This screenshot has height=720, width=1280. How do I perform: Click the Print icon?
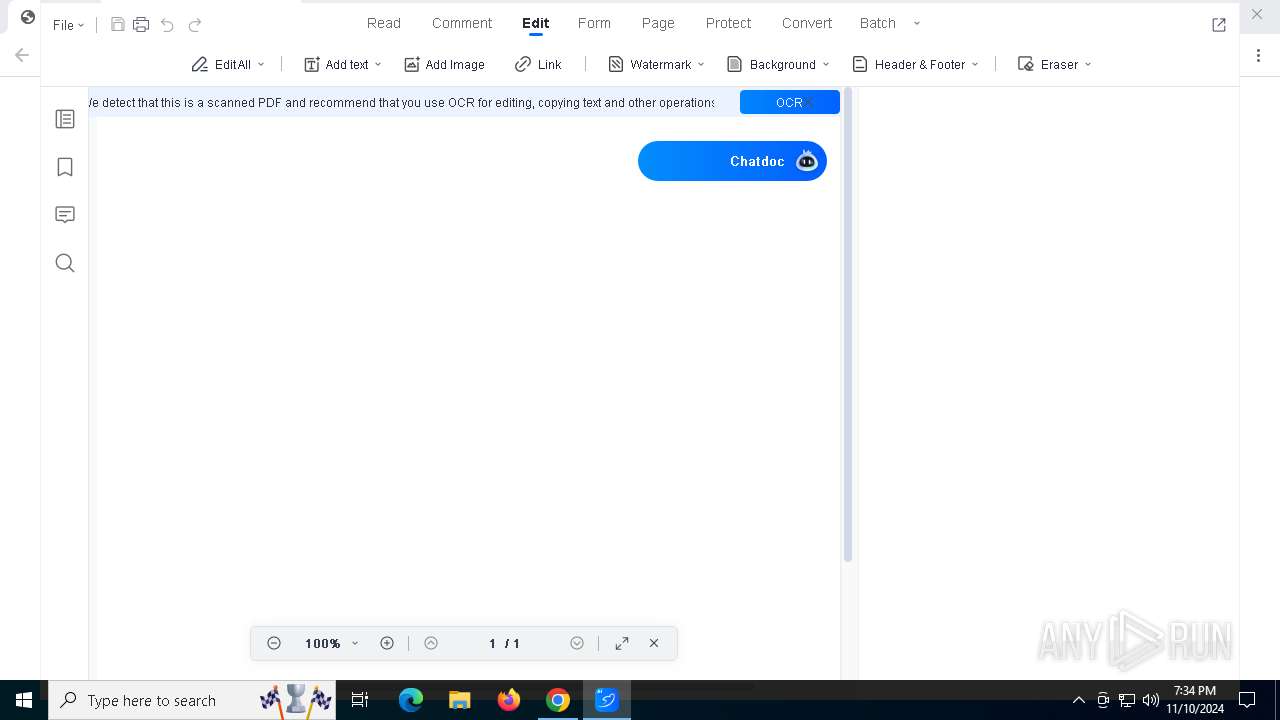click(141, 25)
